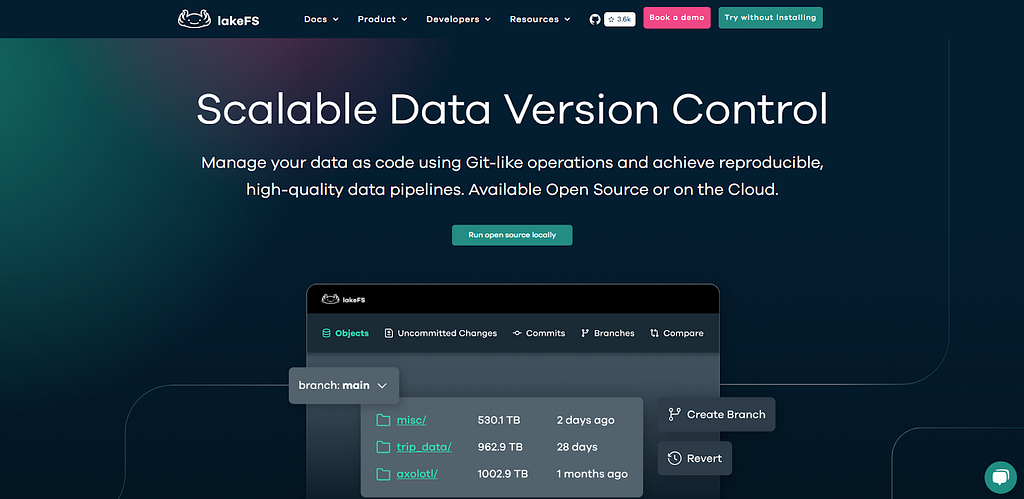Click the folder icon beside misc/
The image size is (1024, 499).
[x=383, y=420]
